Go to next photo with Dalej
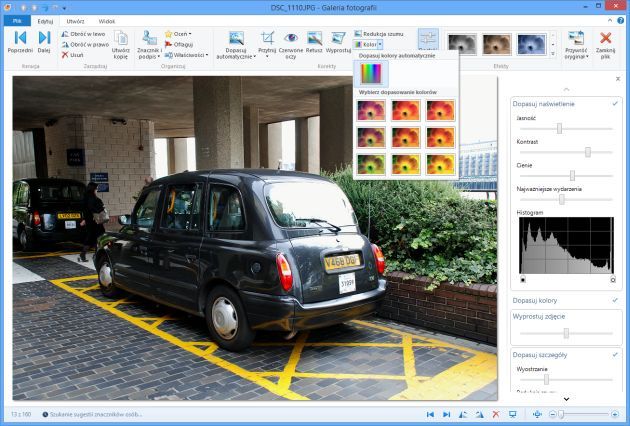Screen dimensions: 630x426 (x=44, y=42)
